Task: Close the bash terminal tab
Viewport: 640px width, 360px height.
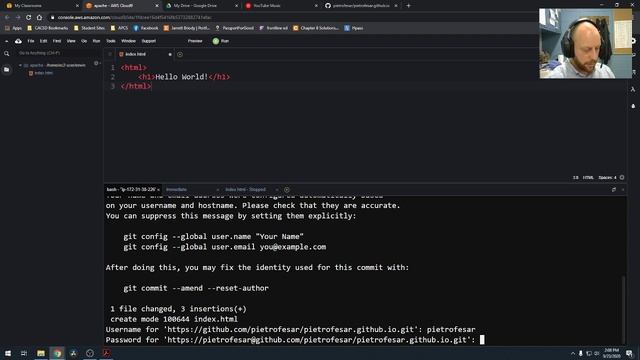Action: (158, 190)
